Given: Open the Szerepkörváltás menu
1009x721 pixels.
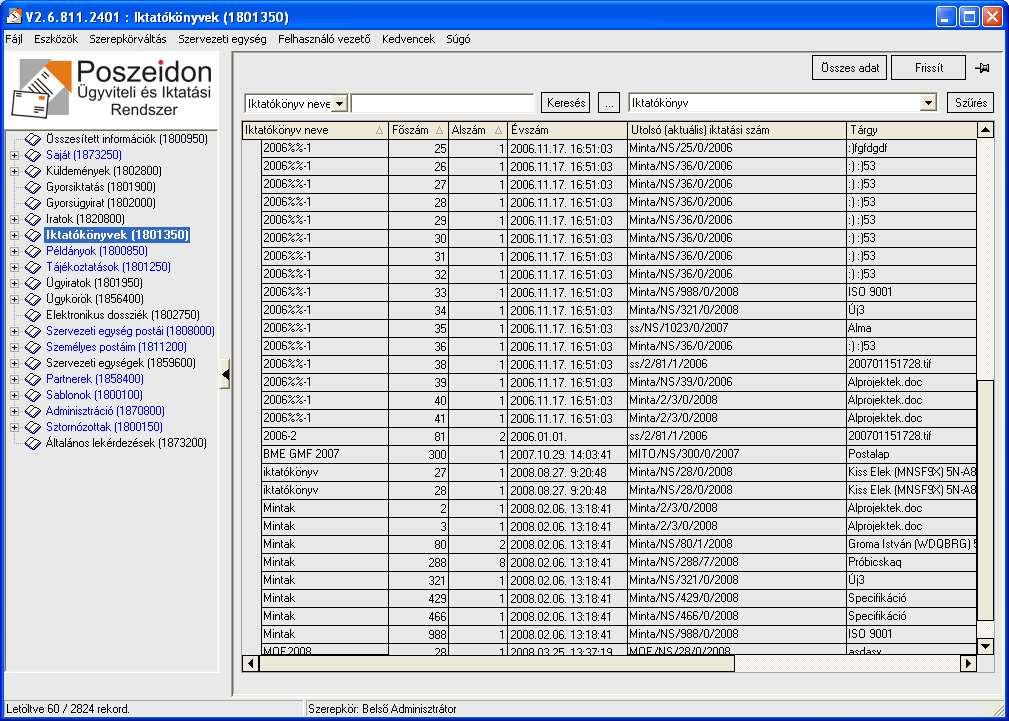Looking at the screenshot, I should click(x=128, y=39).
